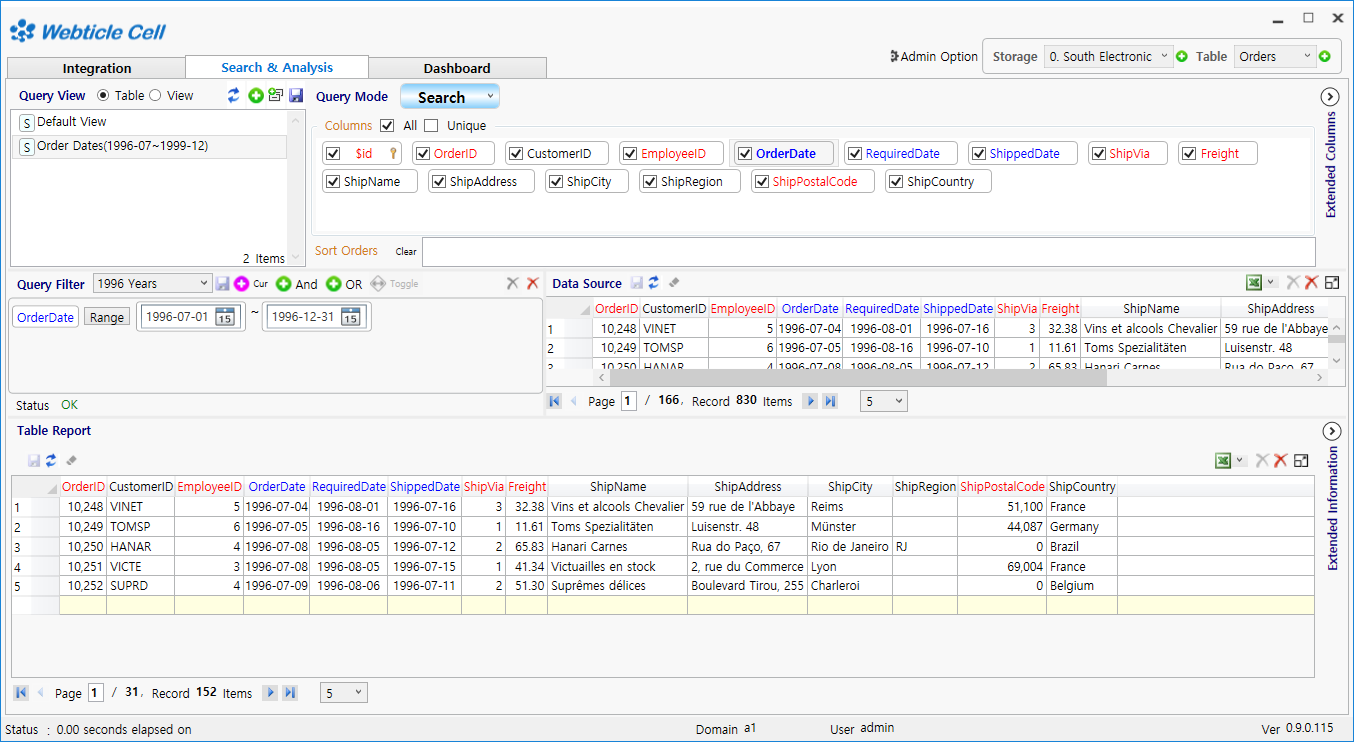Export Data Source grid to Excel
This screenshot has height=742, width=1354.
(1253, 283)
